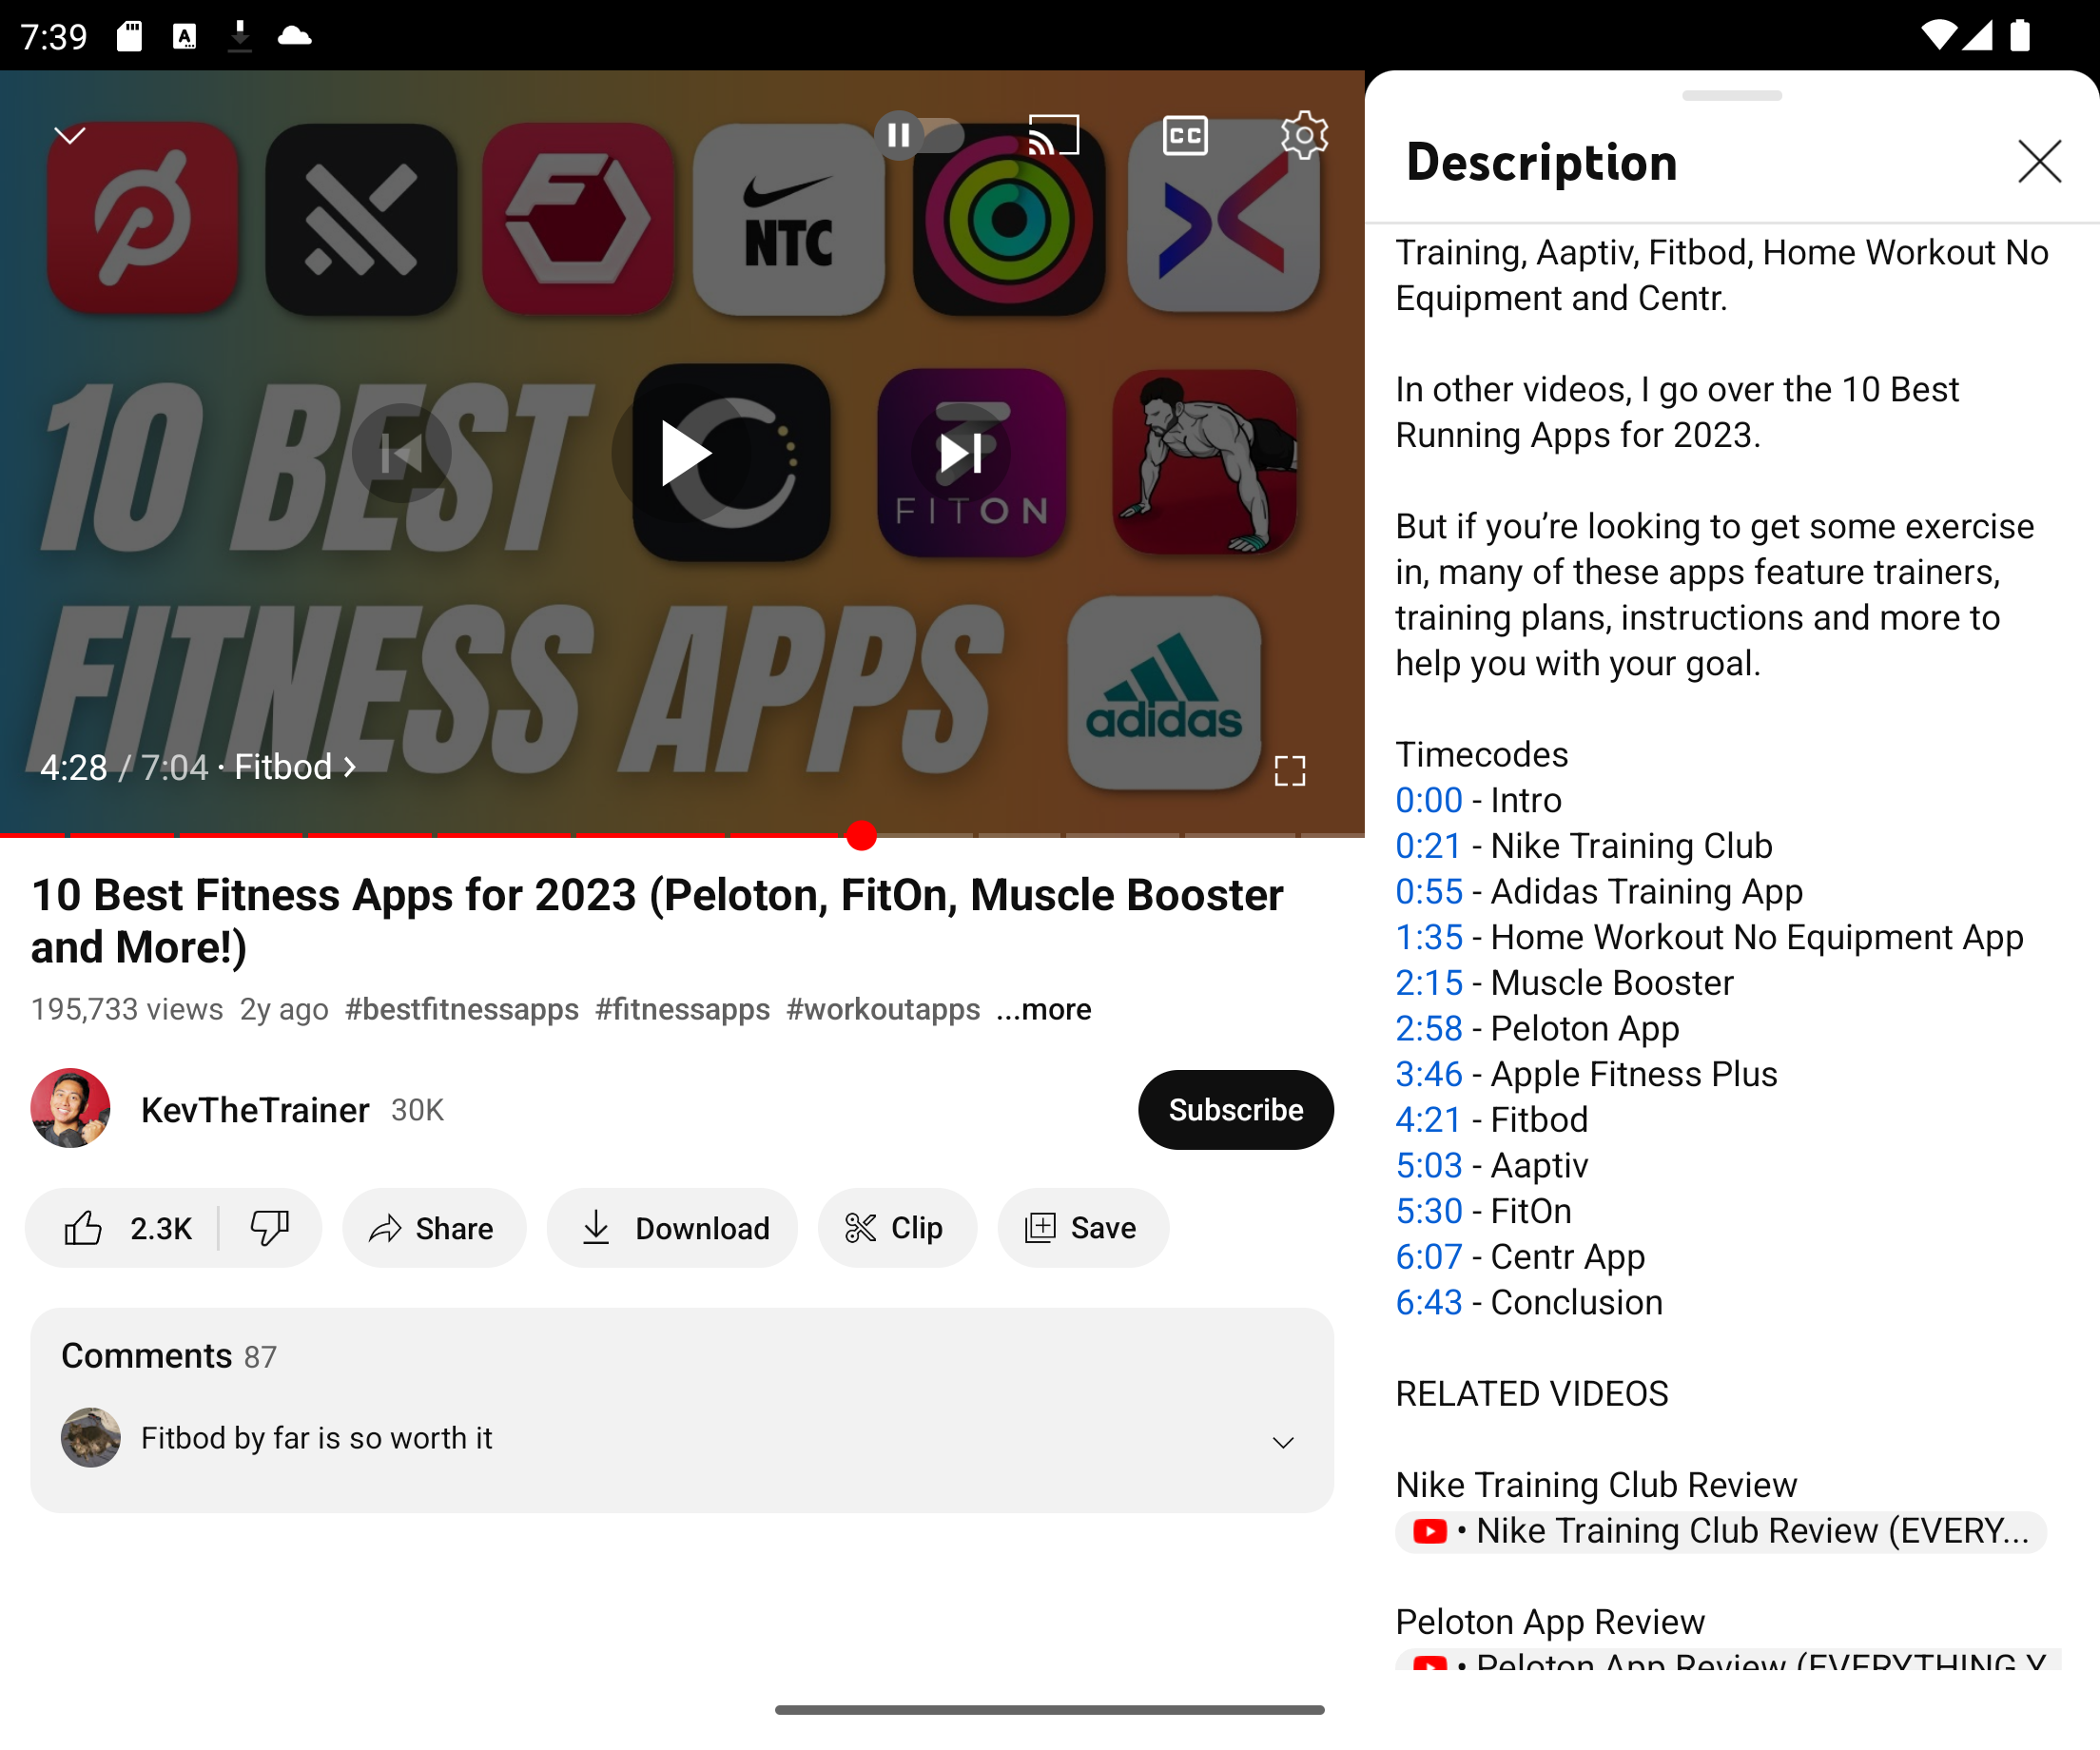Close the Description panel
2100x1750 pixels.
click(x=2039, y=161)
